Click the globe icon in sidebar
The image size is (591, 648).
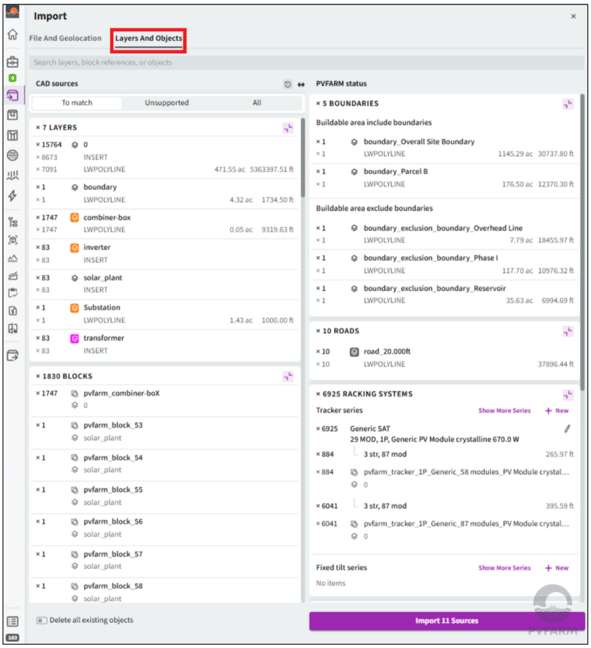click(x=13, y=155)
